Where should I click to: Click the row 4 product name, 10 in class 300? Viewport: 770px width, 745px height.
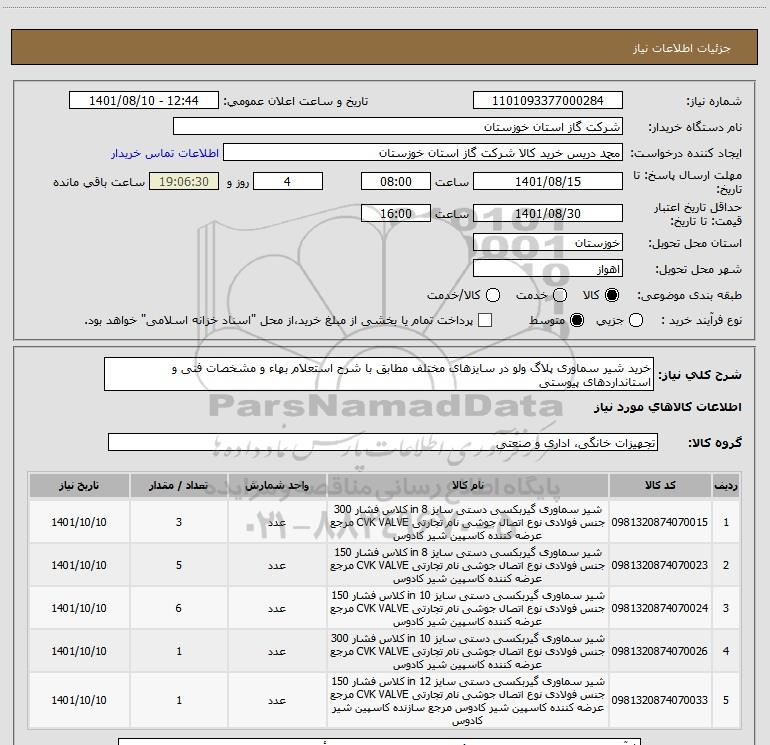468,651
